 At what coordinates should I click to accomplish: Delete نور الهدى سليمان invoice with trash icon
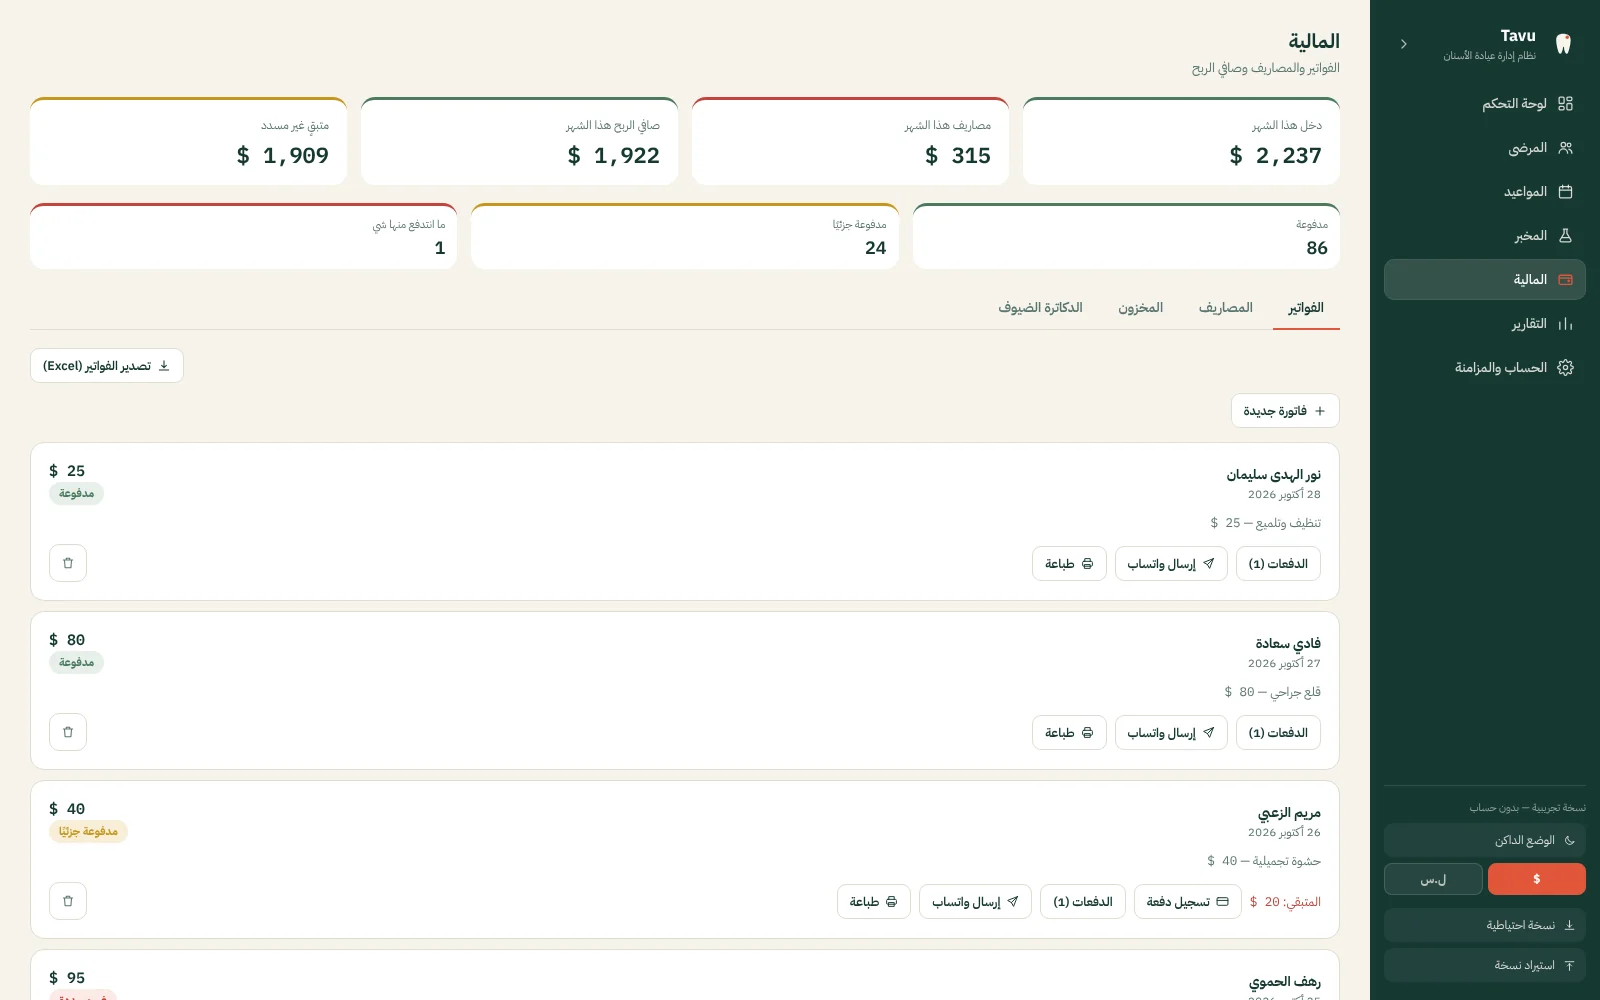point(68,563)
